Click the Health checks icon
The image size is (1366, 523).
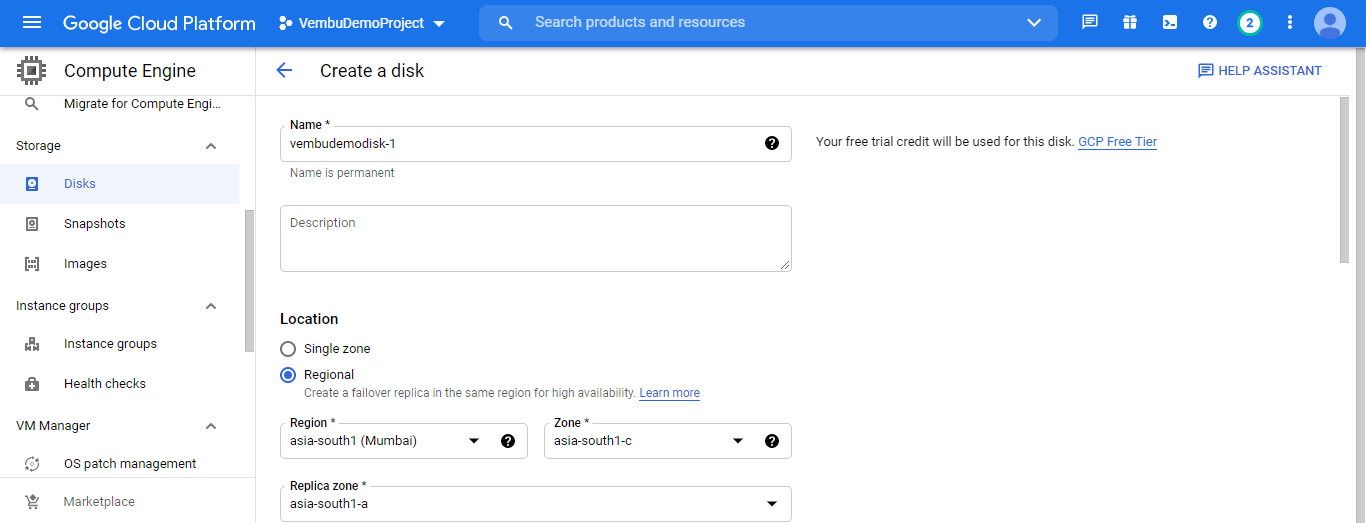[32, 384]
